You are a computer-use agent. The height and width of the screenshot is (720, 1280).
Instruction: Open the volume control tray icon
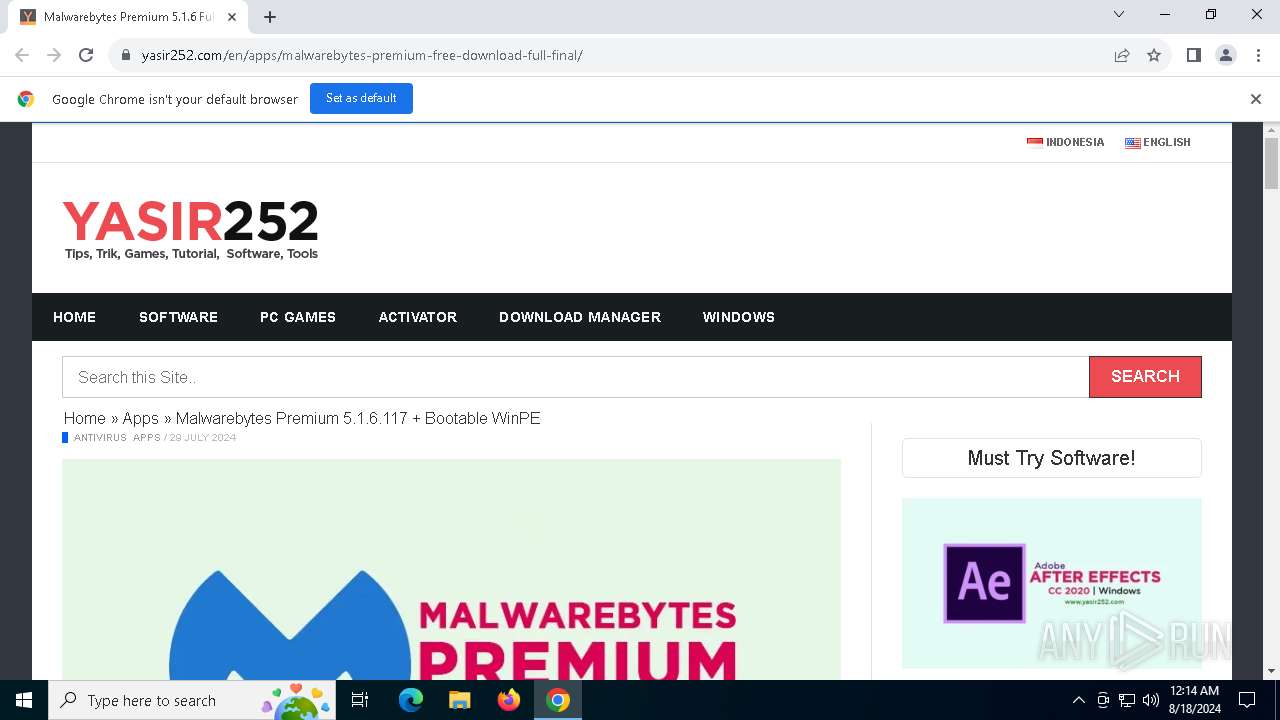(x=1150, y=700)
